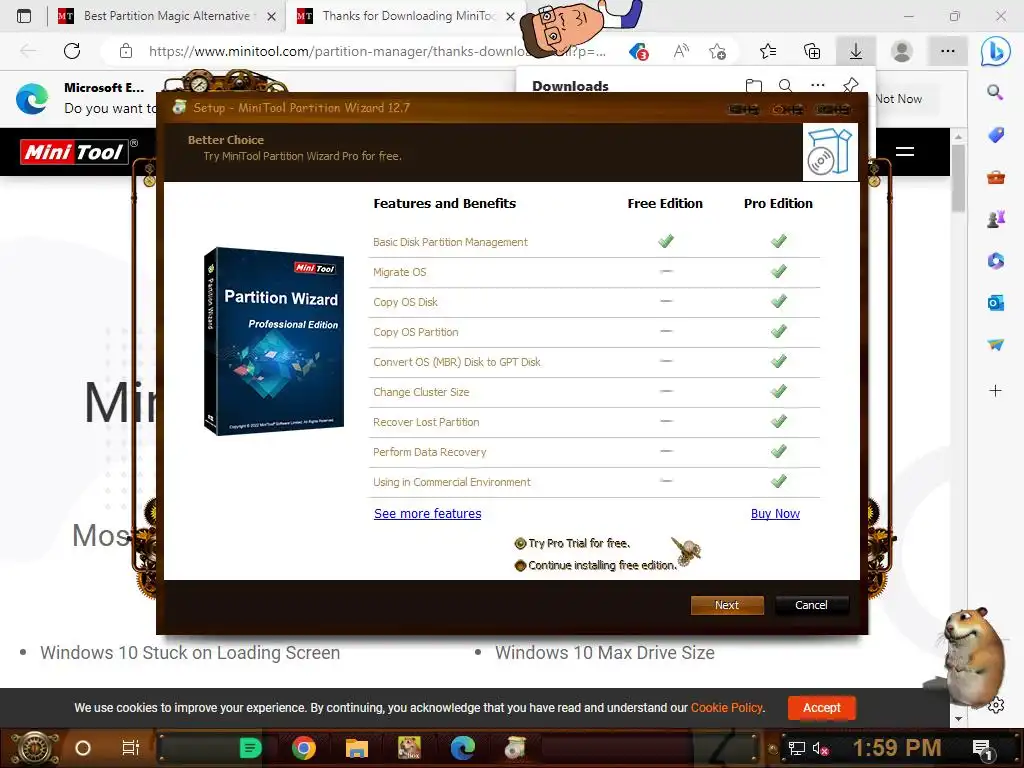Close the Thanks for Downloading tab

[511, 16]
